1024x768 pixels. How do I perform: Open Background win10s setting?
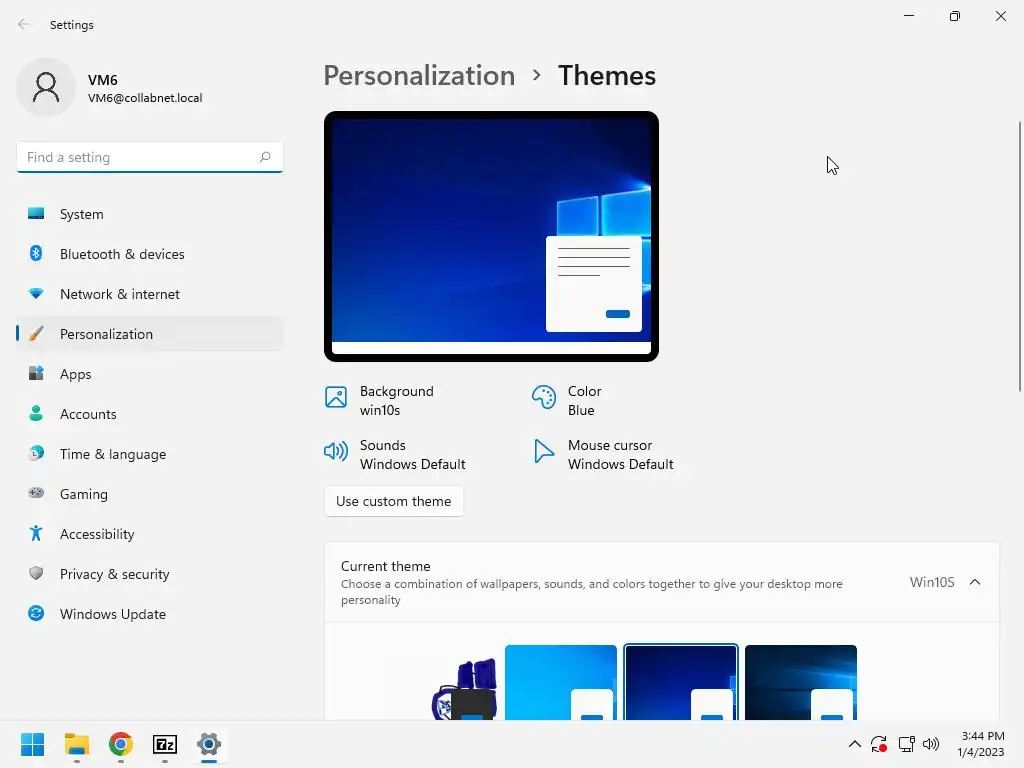[x=379, y=400]
